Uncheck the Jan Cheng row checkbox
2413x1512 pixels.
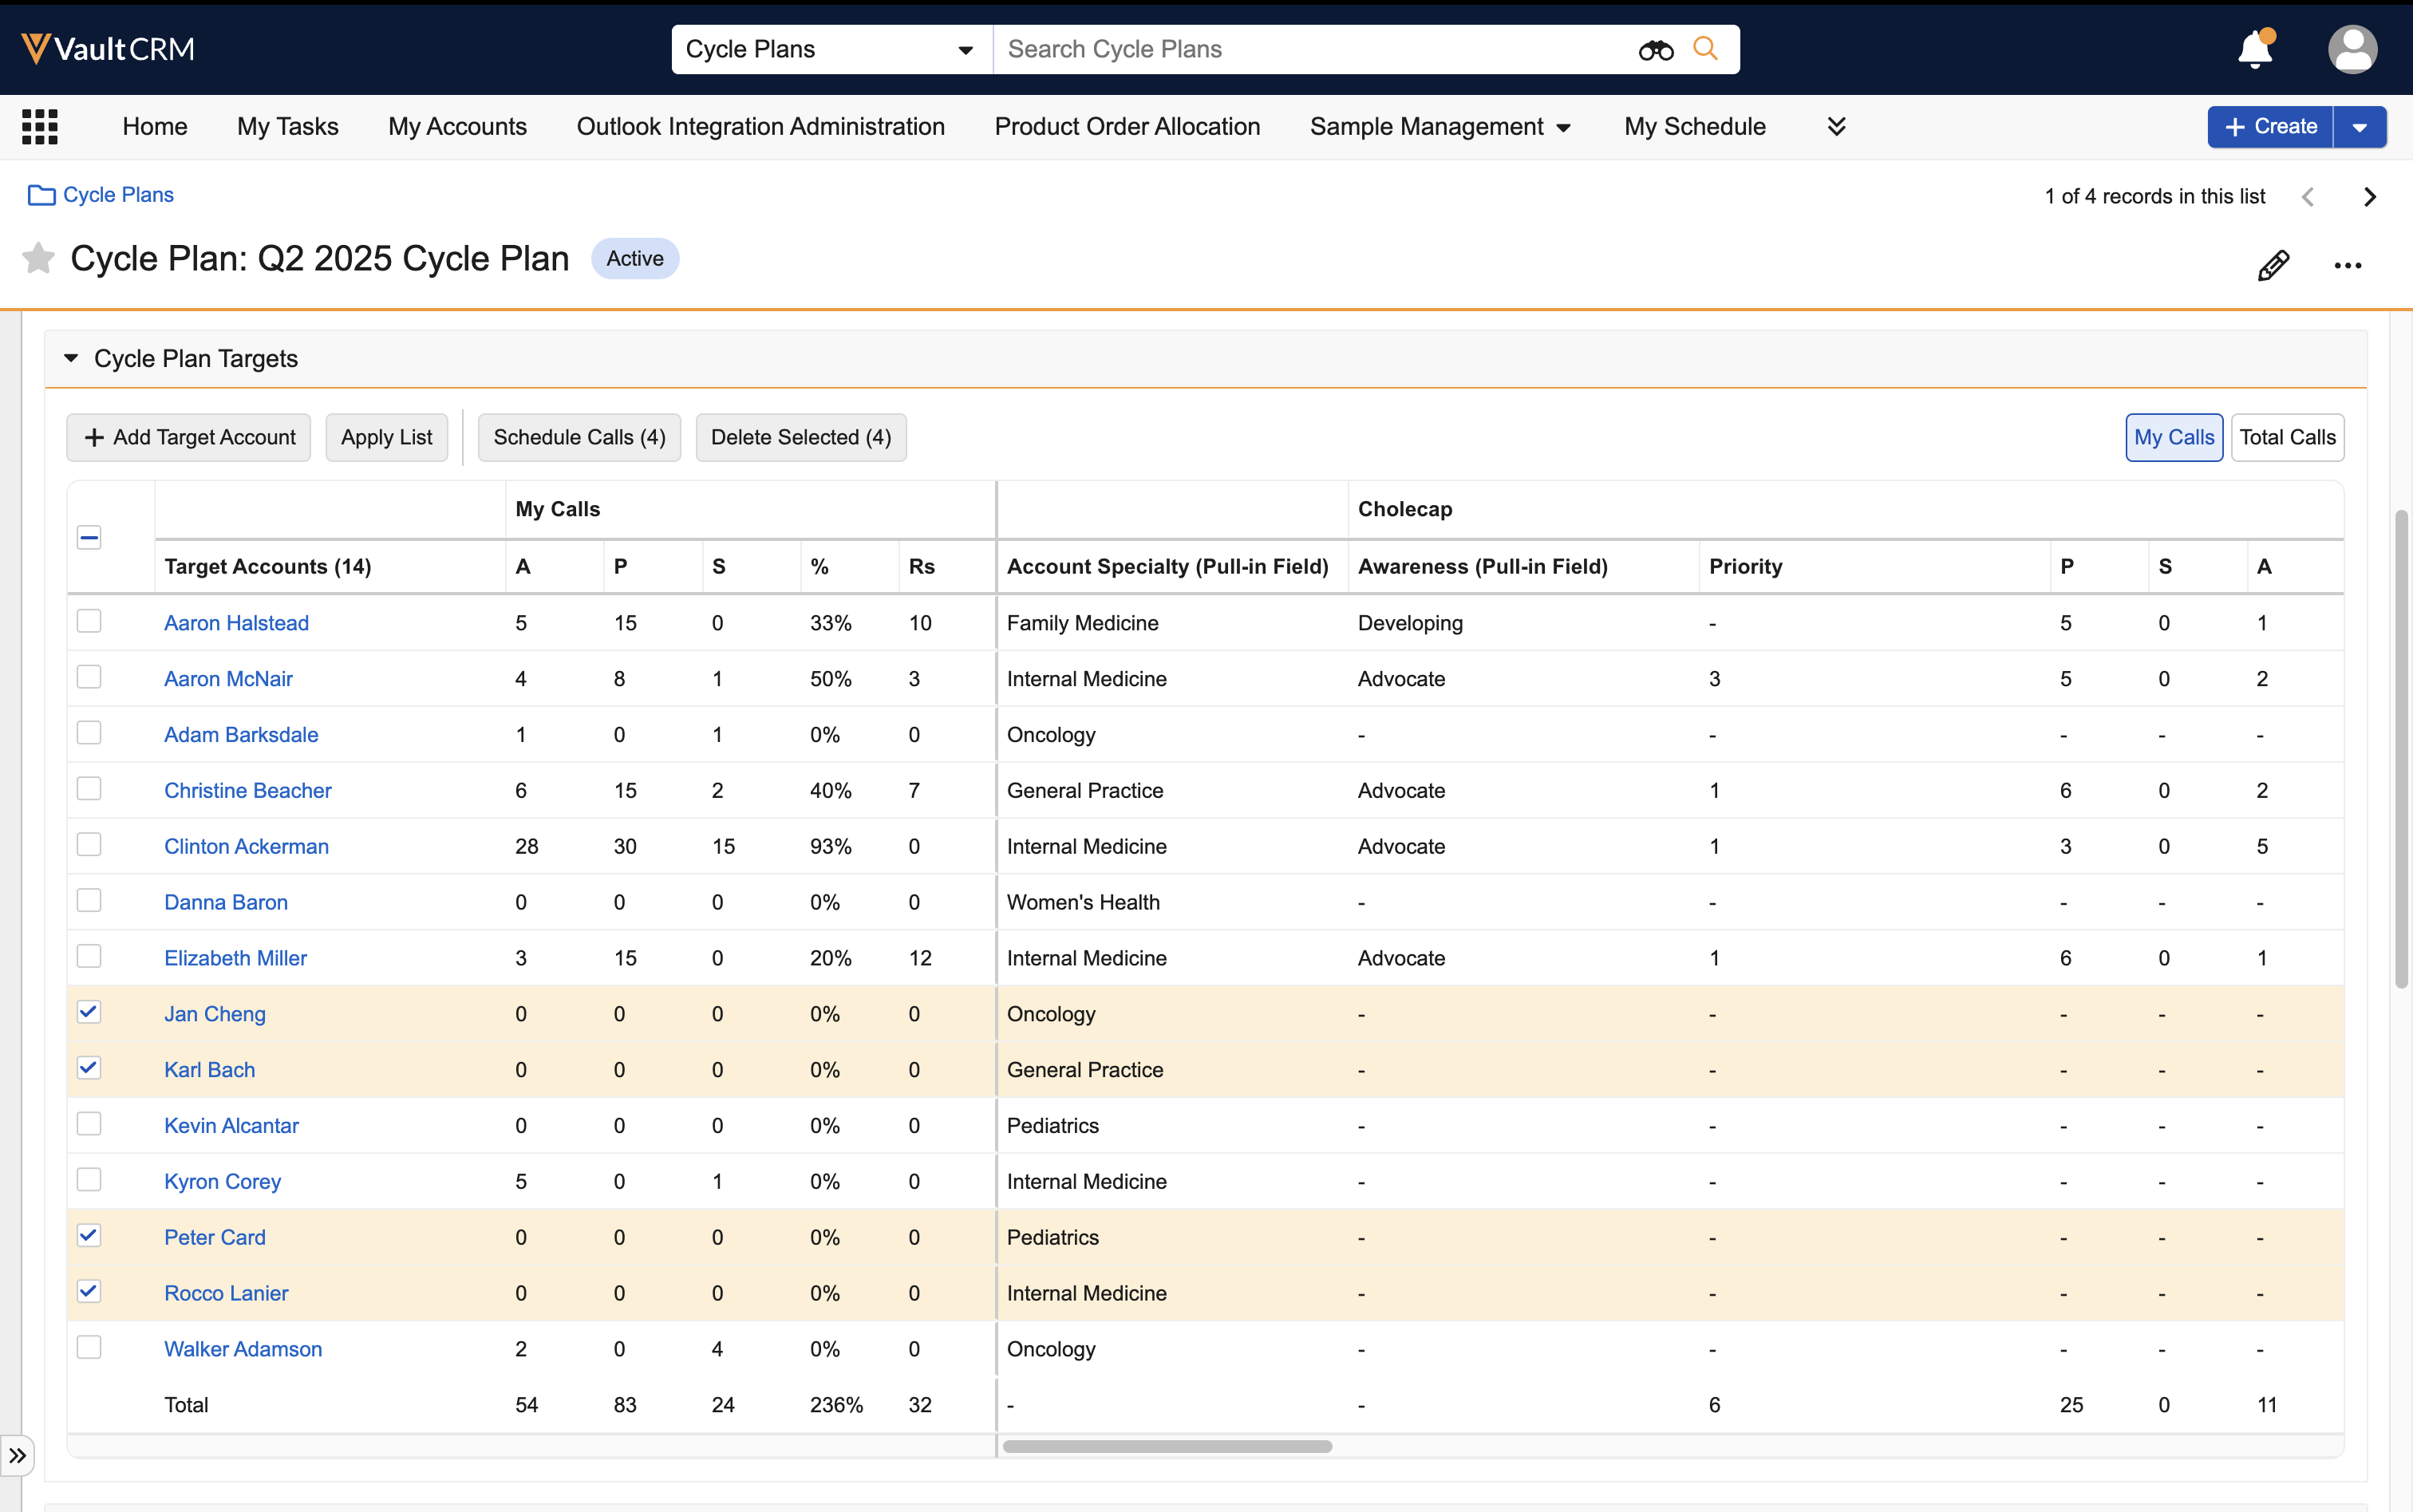tap(89, 1012)
